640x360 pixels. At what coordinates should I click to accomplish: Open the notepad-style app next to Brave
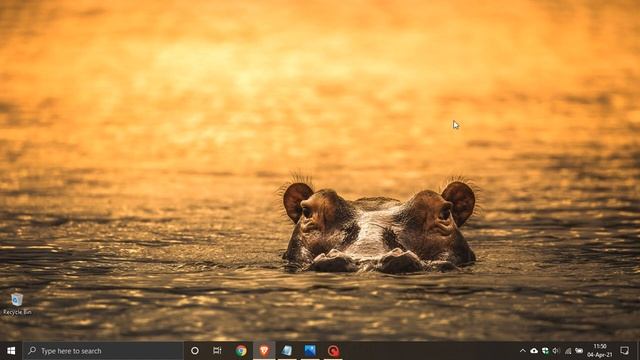287,351
